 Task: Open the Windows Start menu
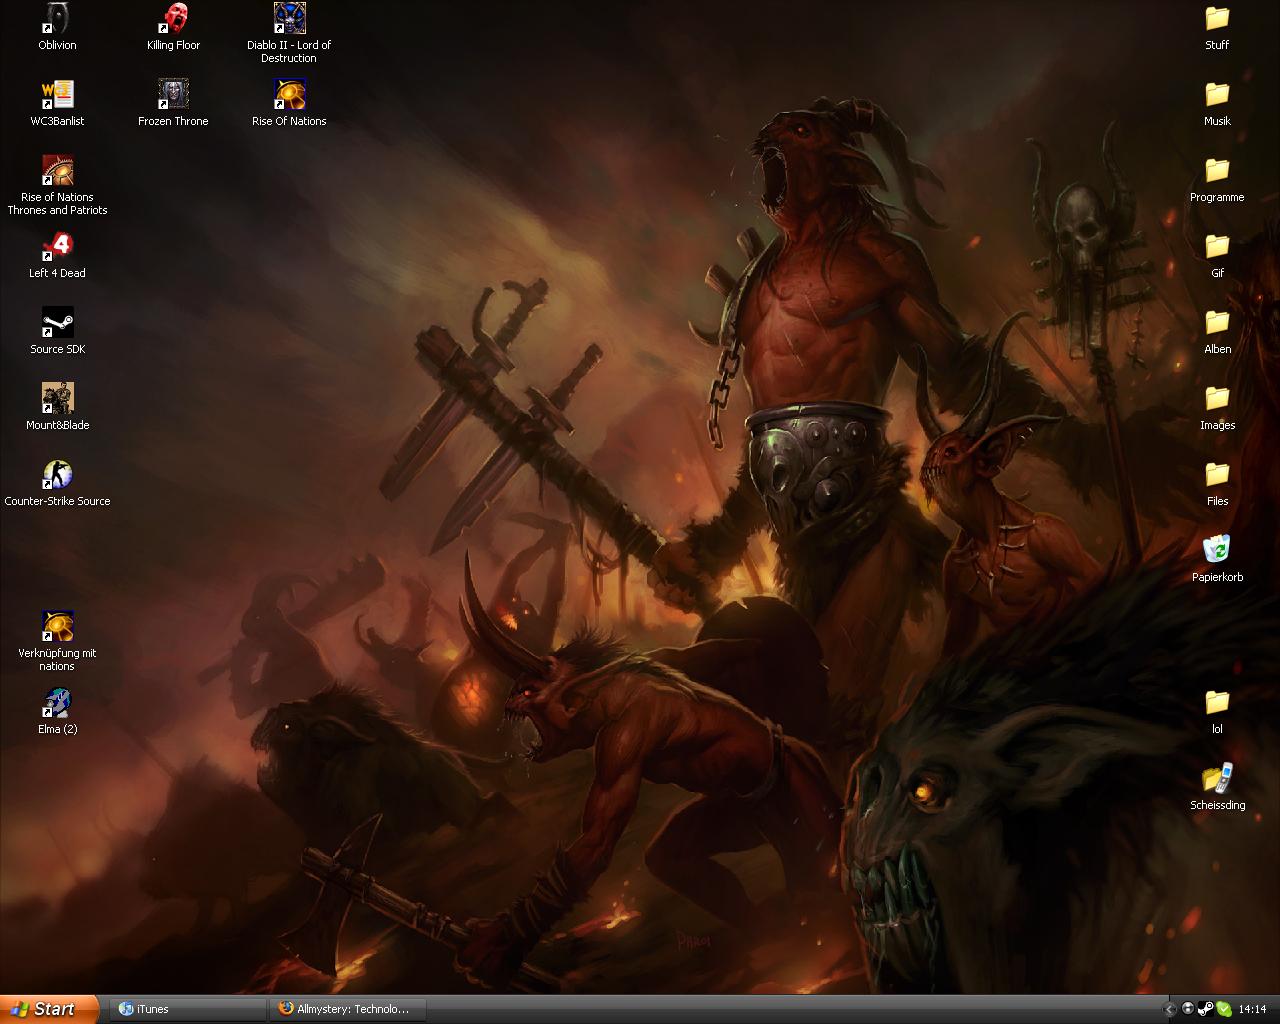tap(49, 1009)
